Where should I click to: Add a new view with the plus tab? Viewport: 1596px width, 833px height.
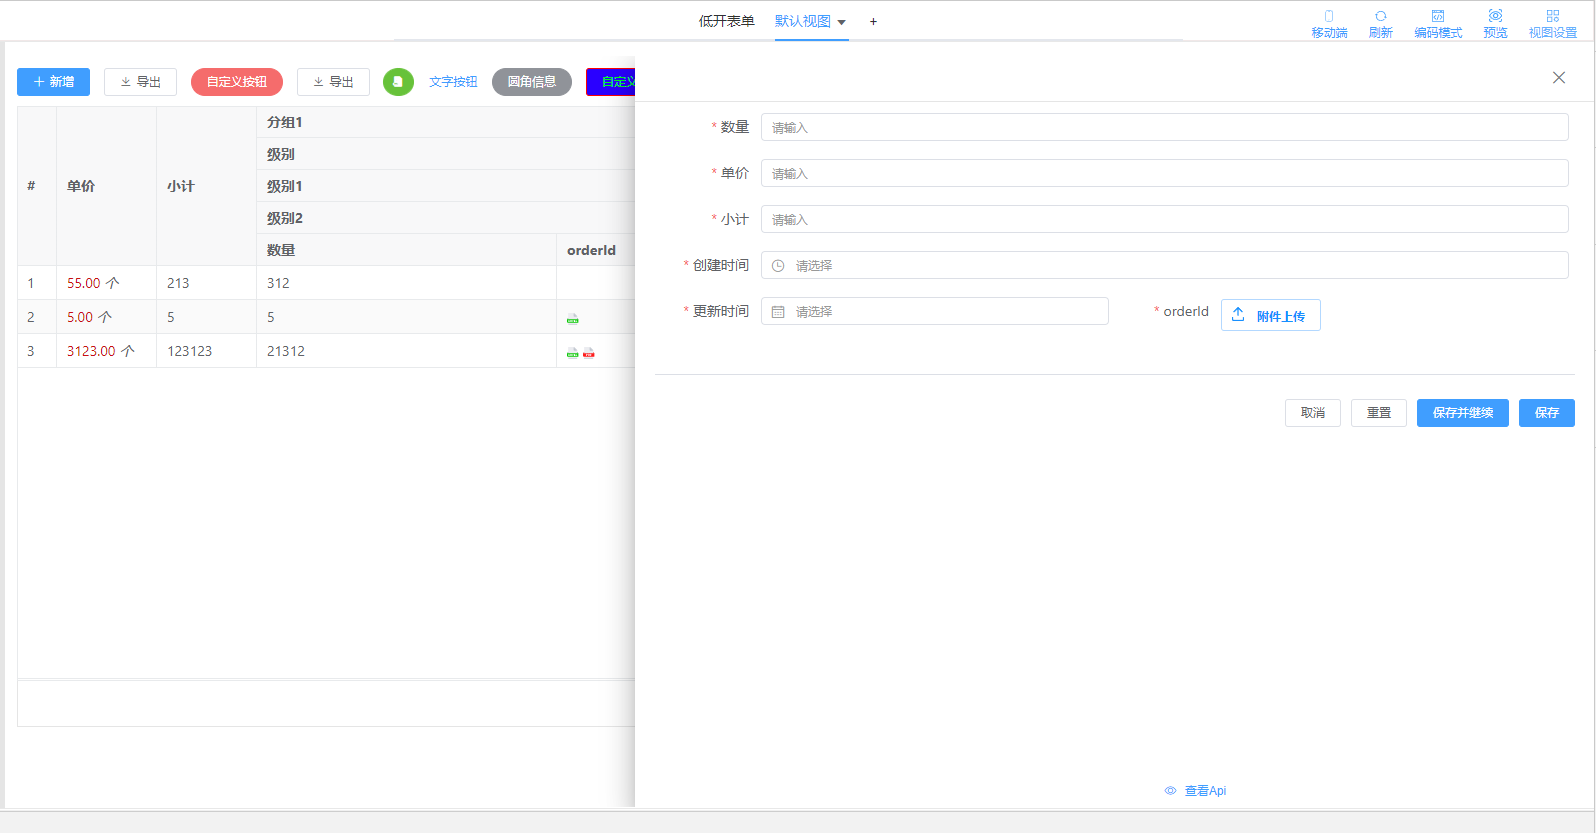(x=873, y=21)
